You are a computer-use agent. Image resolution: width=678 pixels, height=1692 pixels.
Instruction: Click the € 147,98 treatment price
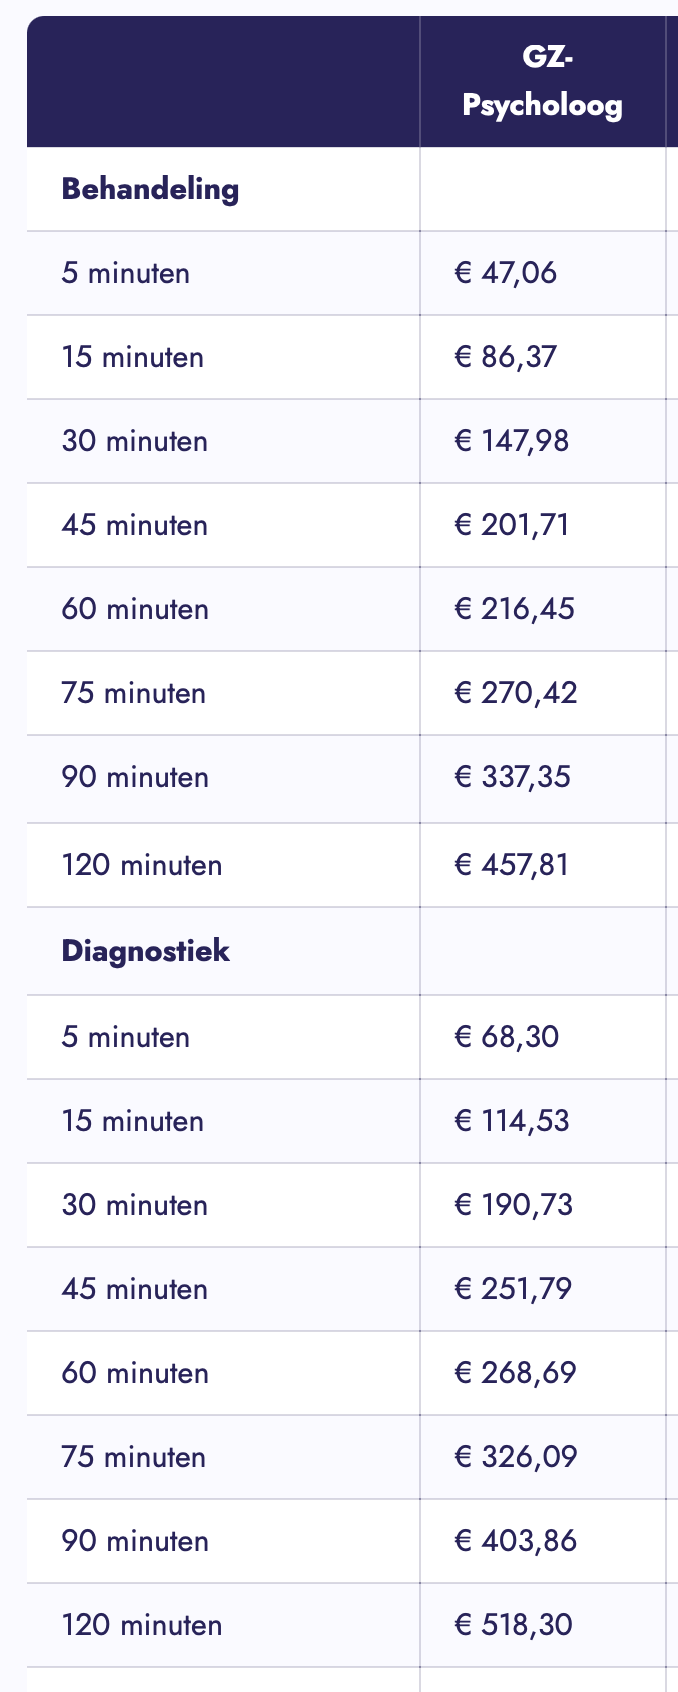coord(511,441)
